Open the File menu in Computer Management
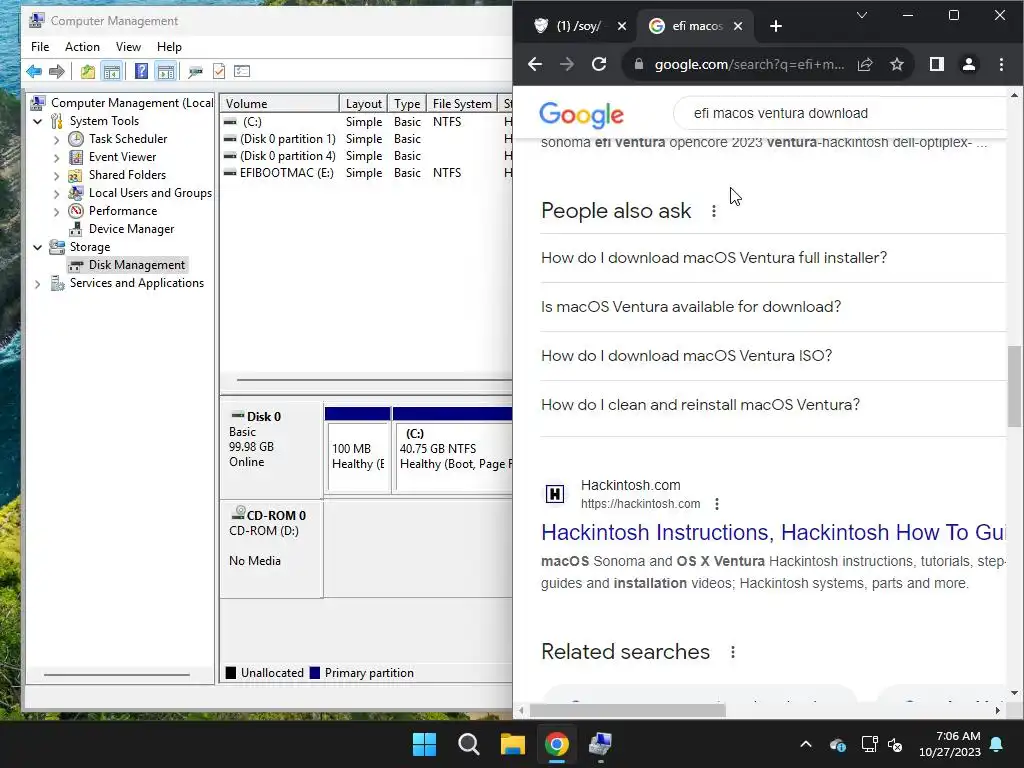The image size is (1024, 768). pos(40,47)
